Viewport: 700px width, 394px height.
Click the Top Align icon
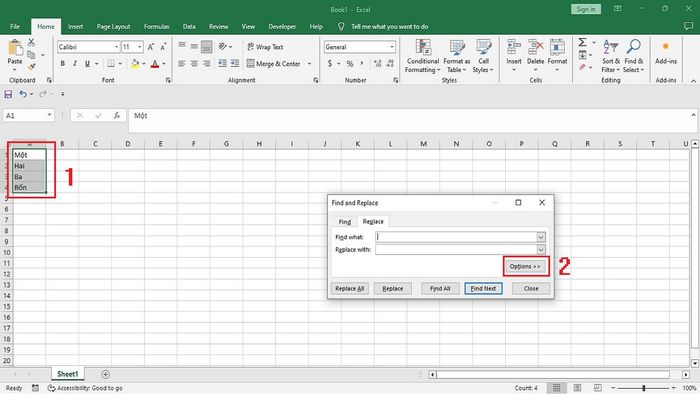pos(182,46)
